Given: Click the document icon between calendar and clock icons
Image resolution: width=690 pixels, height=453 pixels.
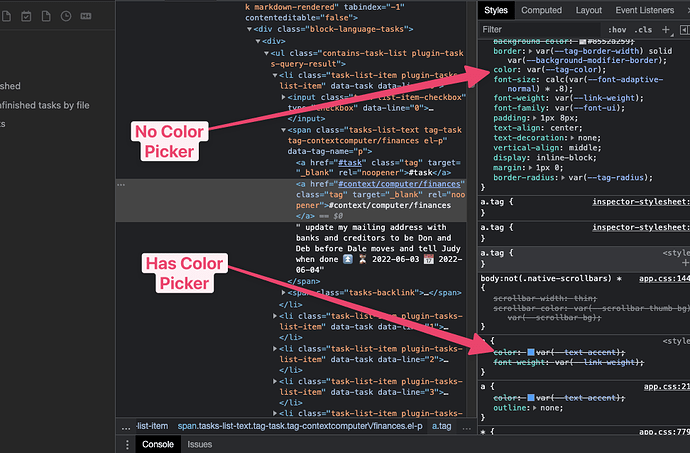Looking at the screenshot, I should click(46, 16).
